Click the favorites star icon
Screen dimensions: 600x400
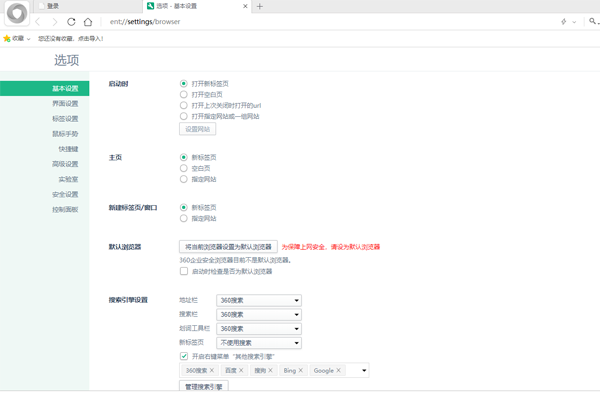(8, 39)
